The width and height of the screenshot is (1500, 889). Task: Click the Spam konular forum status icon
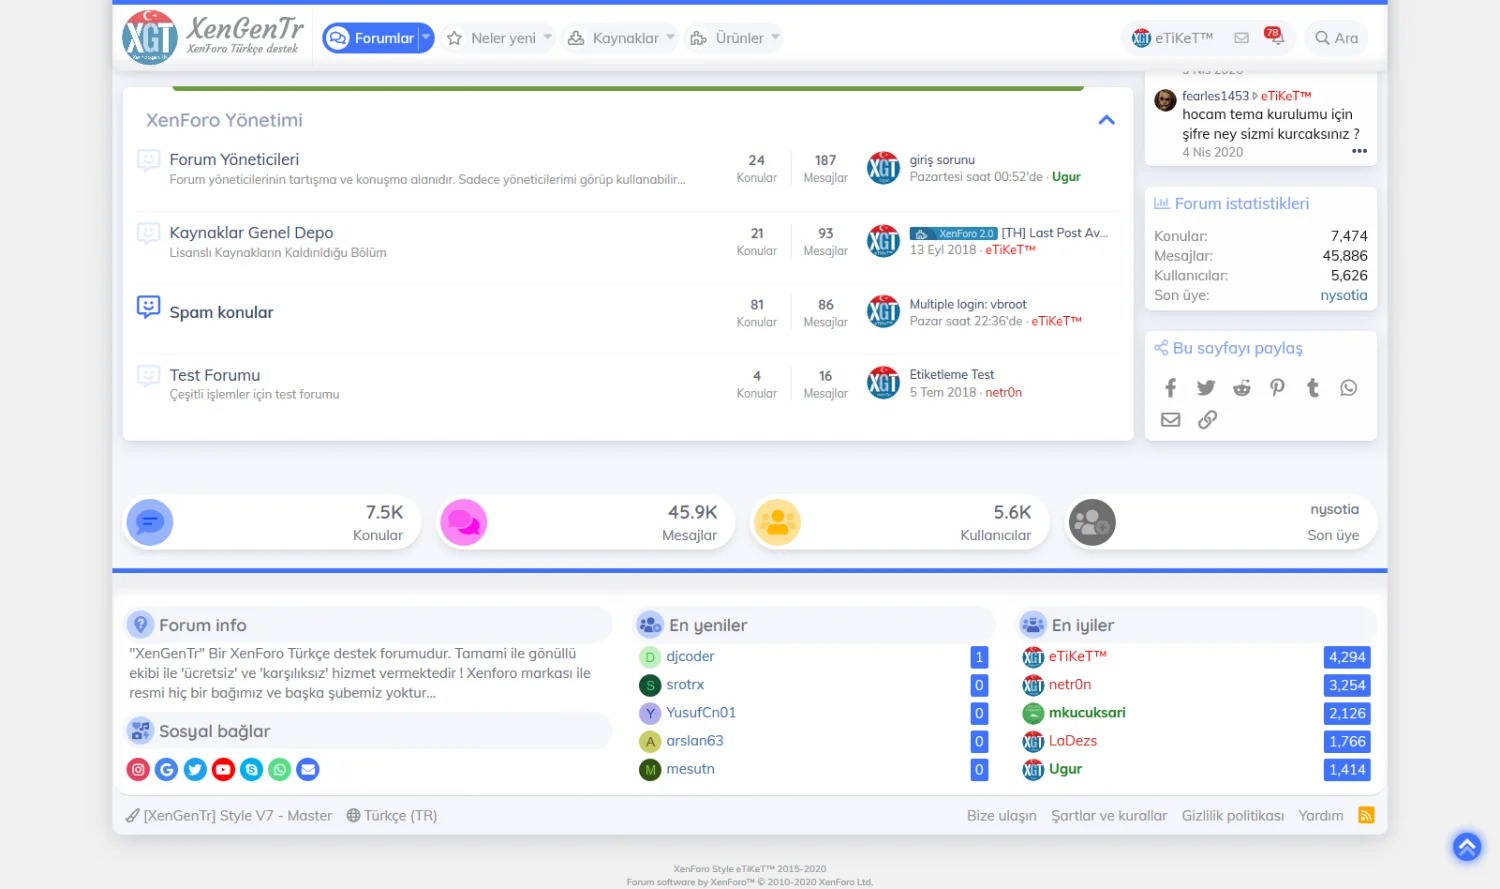[x=148, y=308]
